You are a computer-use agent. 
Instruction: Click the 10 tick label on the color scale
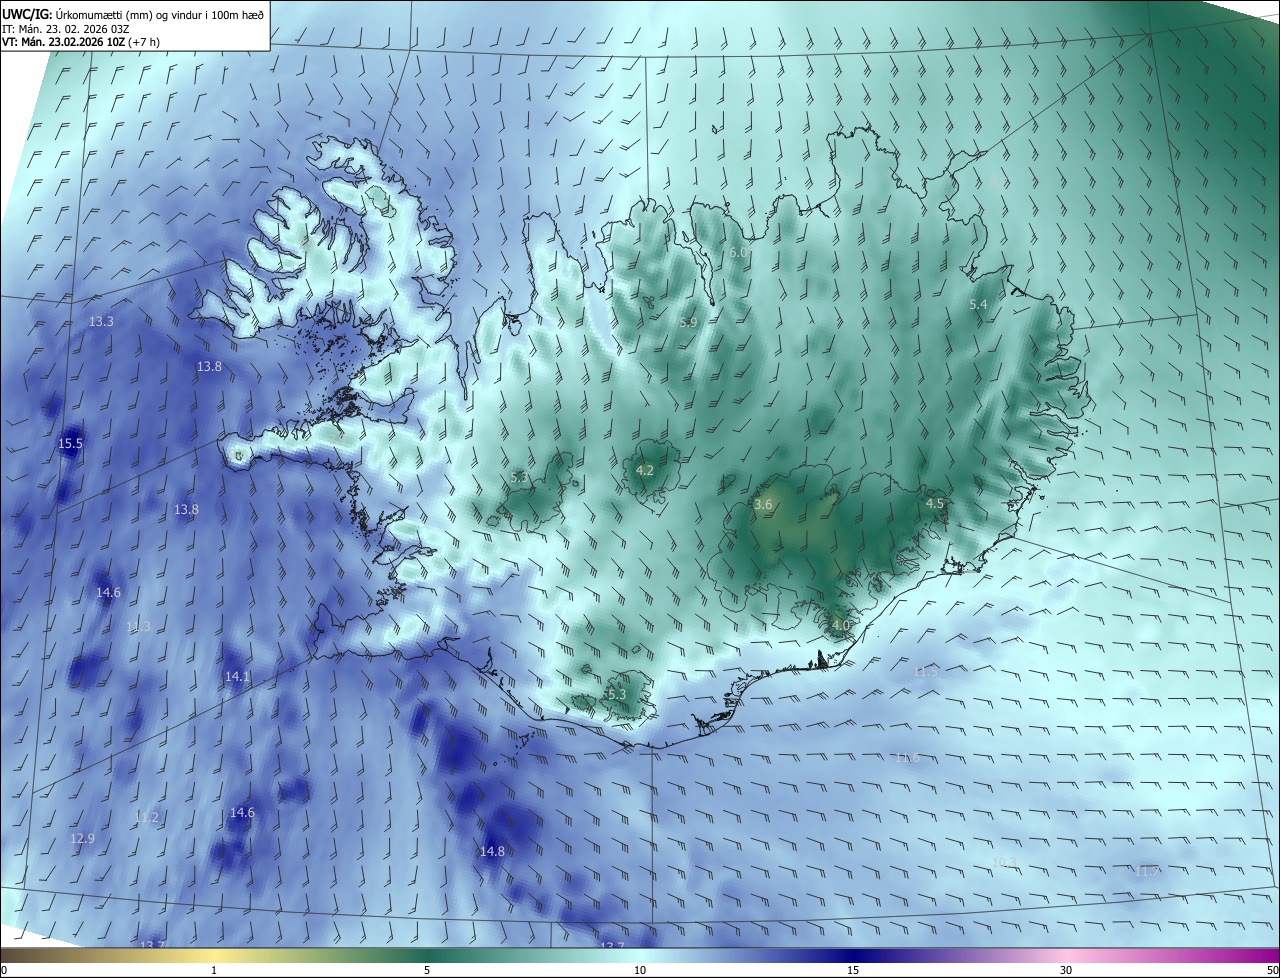tap(640, 971)
